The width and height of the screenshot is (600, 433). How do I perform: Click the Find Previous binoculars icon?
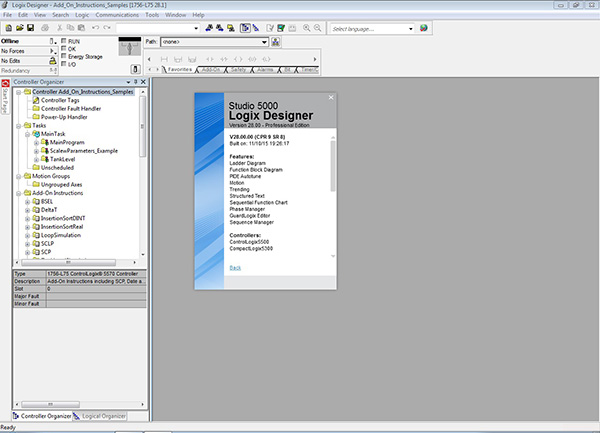point(209,28)
